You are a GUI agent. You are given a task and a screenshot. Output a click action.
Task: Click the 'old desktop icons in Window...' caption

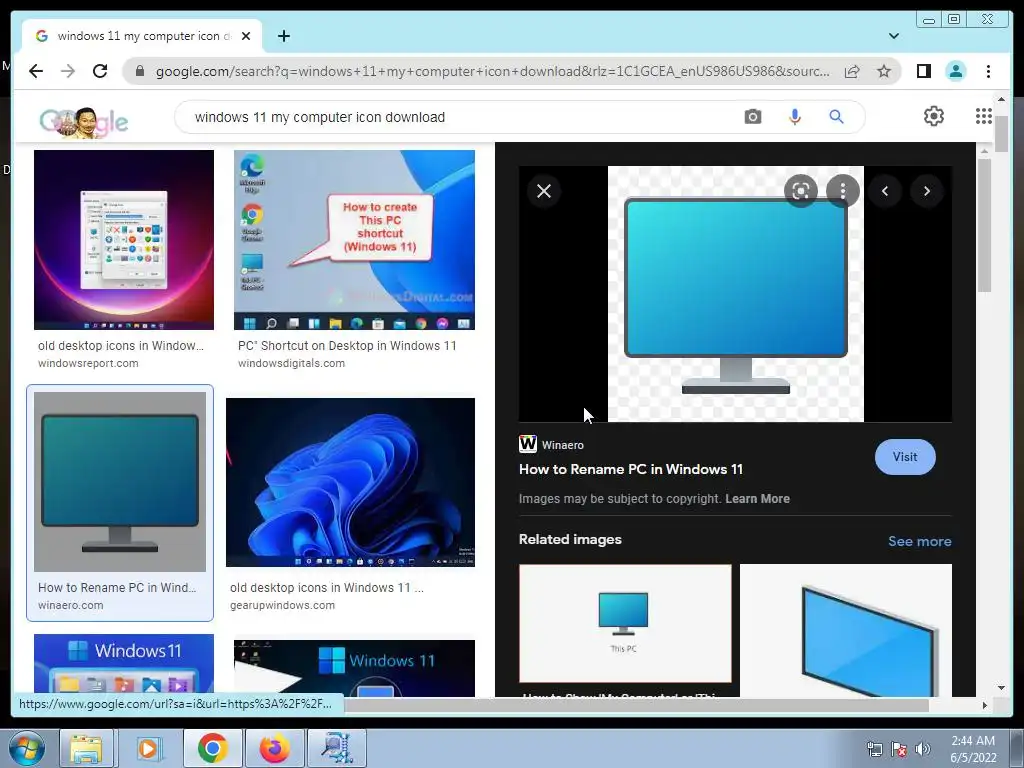pyautogui.click(x=121, y=346)
